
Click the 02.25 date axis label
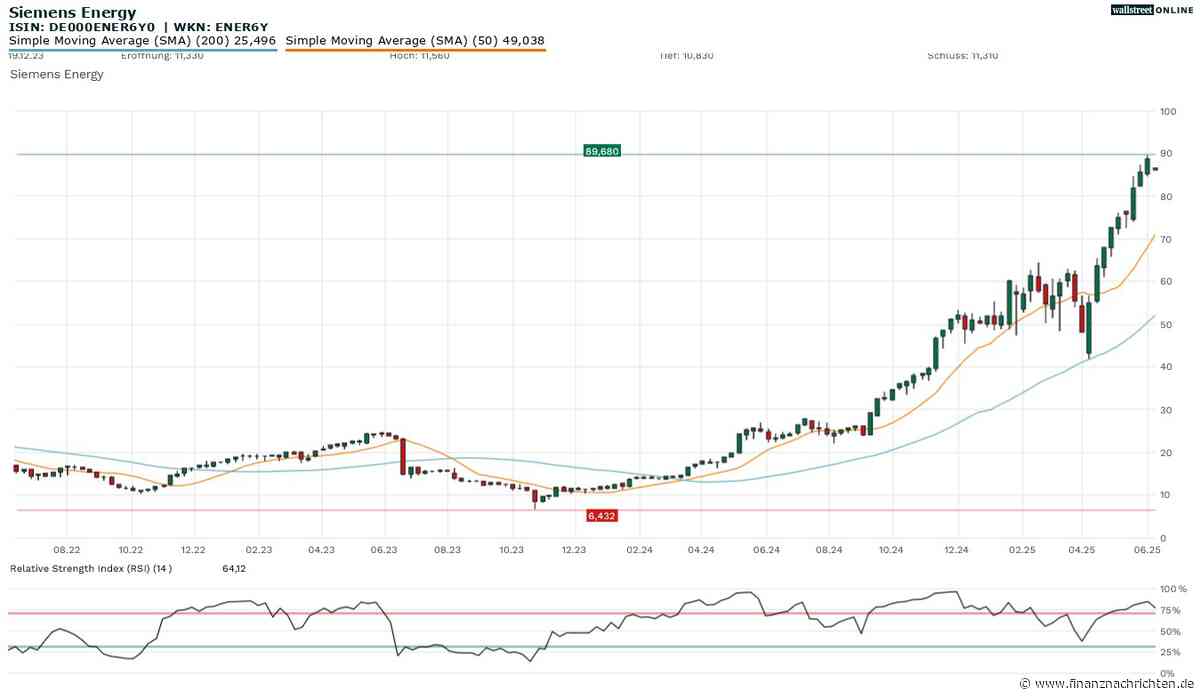(1022, 550)
